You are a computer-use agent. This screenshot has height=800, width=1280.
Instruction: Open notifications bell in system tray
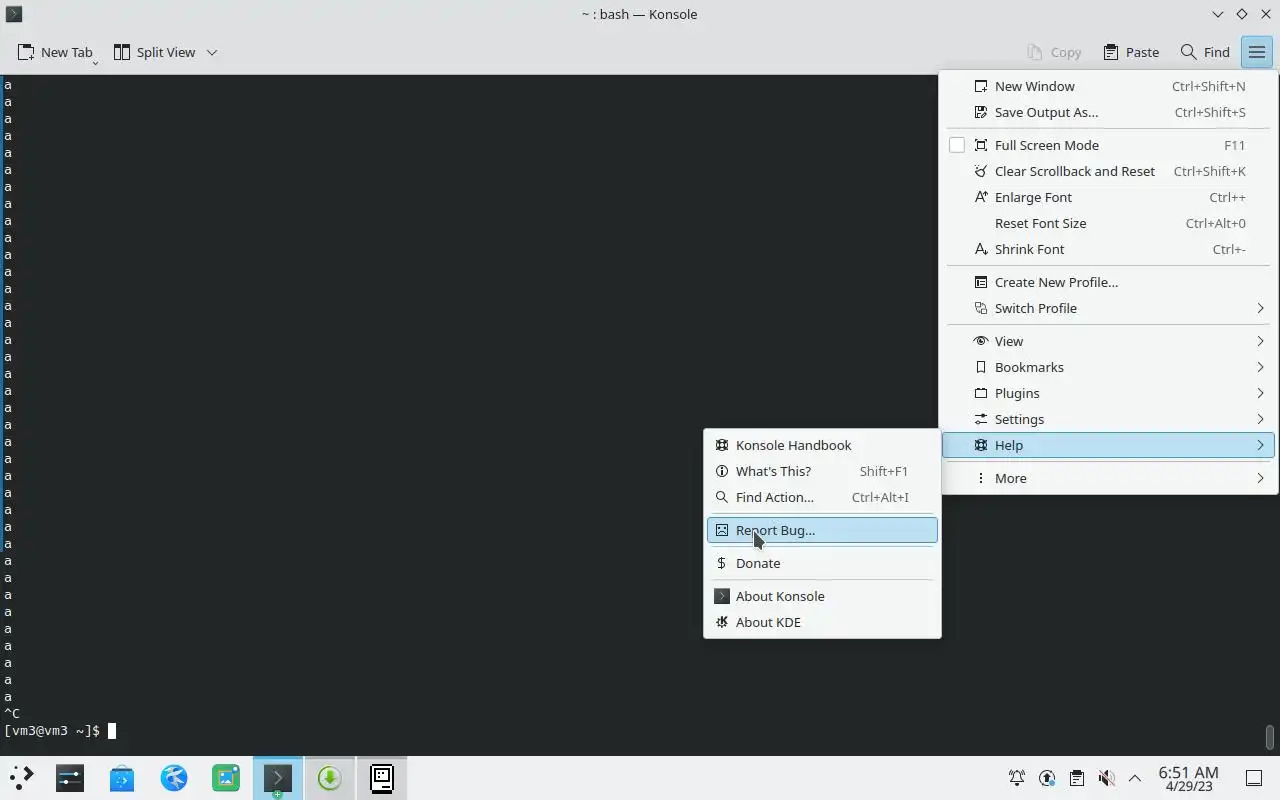point(1017,778)
